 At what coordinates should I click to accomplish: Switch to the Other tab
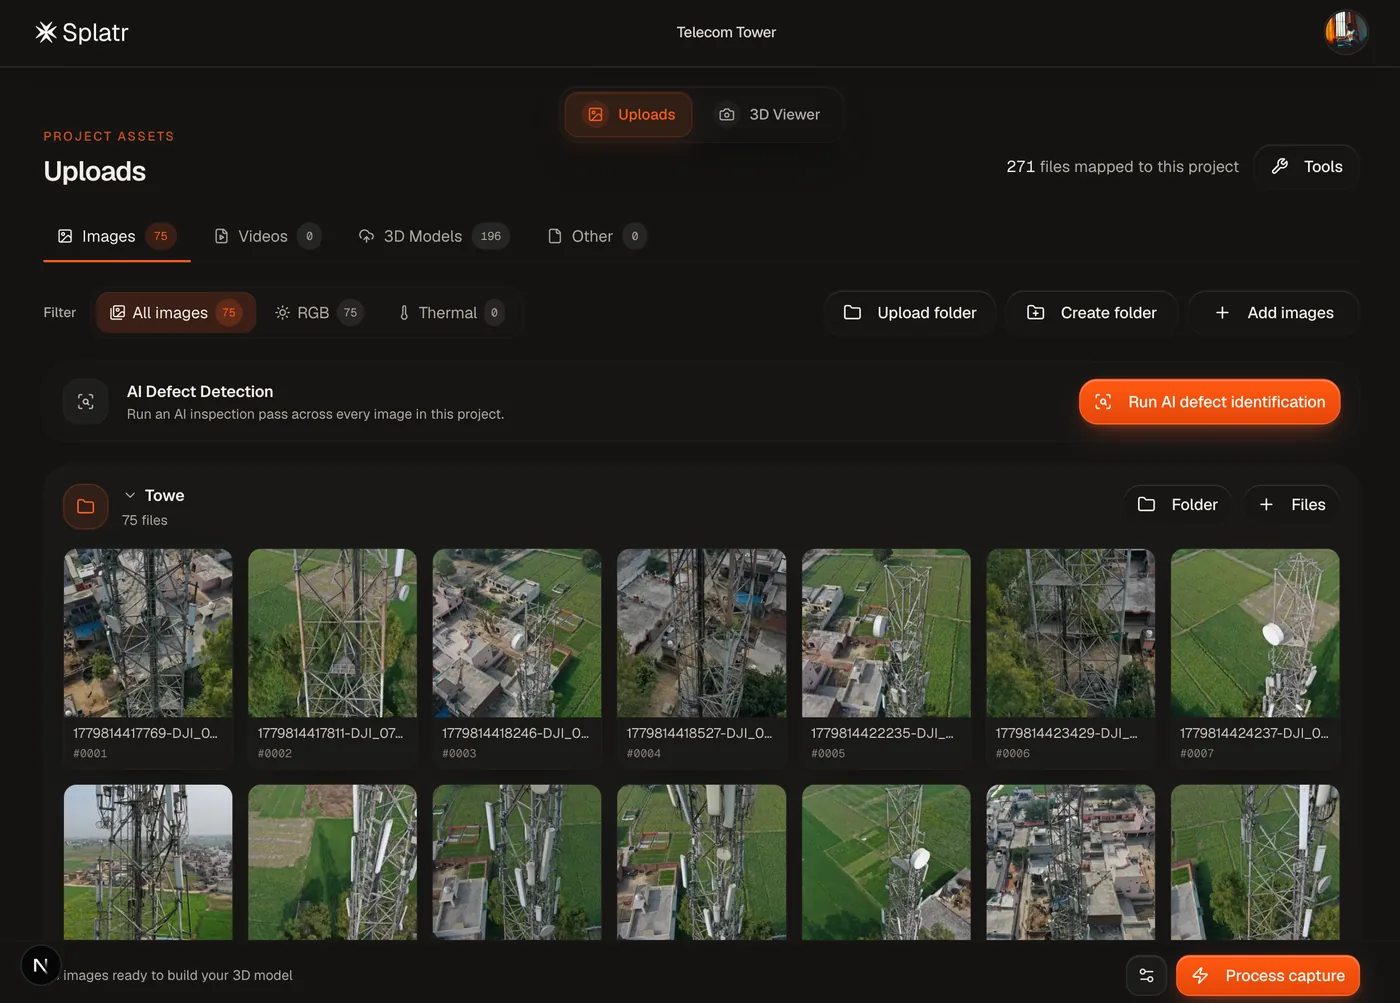[x=597, y=237]
